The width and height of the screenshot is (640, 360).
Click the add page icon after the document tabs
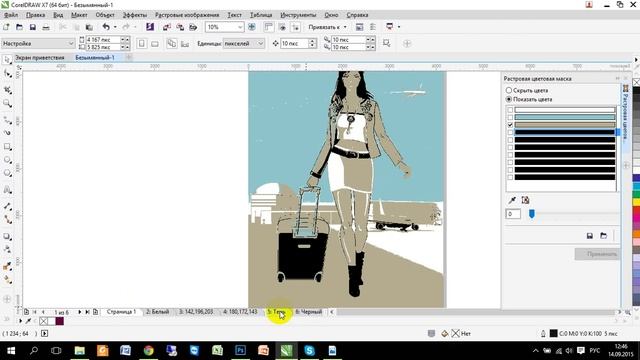[x=129, y=58]
